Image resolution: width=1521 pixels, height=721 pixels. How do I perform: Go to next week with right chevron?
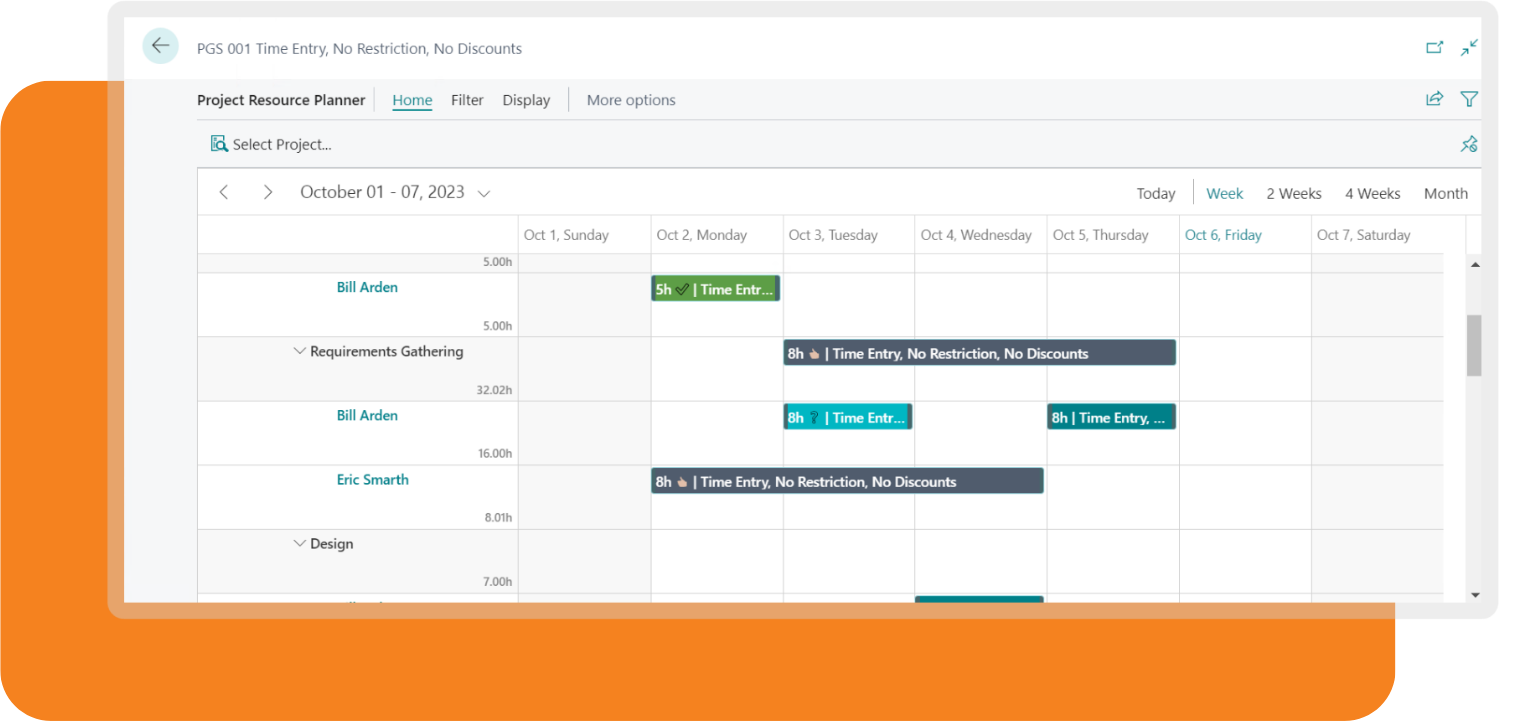[x=268, y=191]
